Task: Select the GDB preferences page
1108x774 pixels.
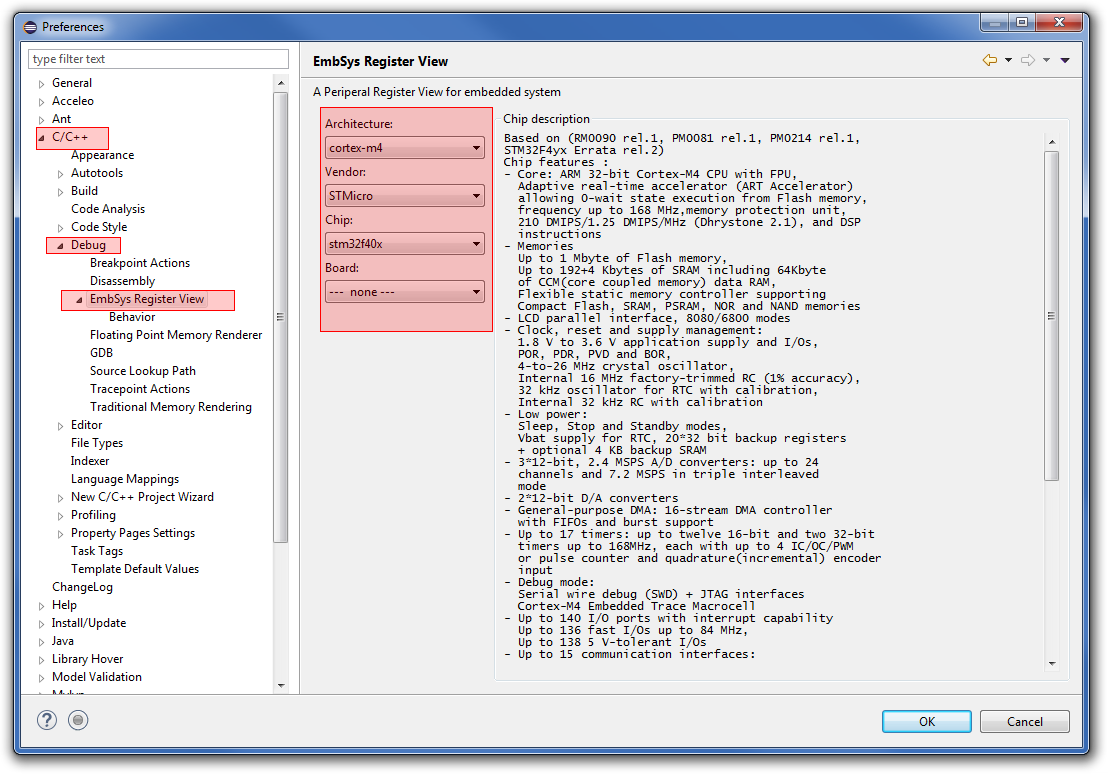Action: tap(101, 353)
